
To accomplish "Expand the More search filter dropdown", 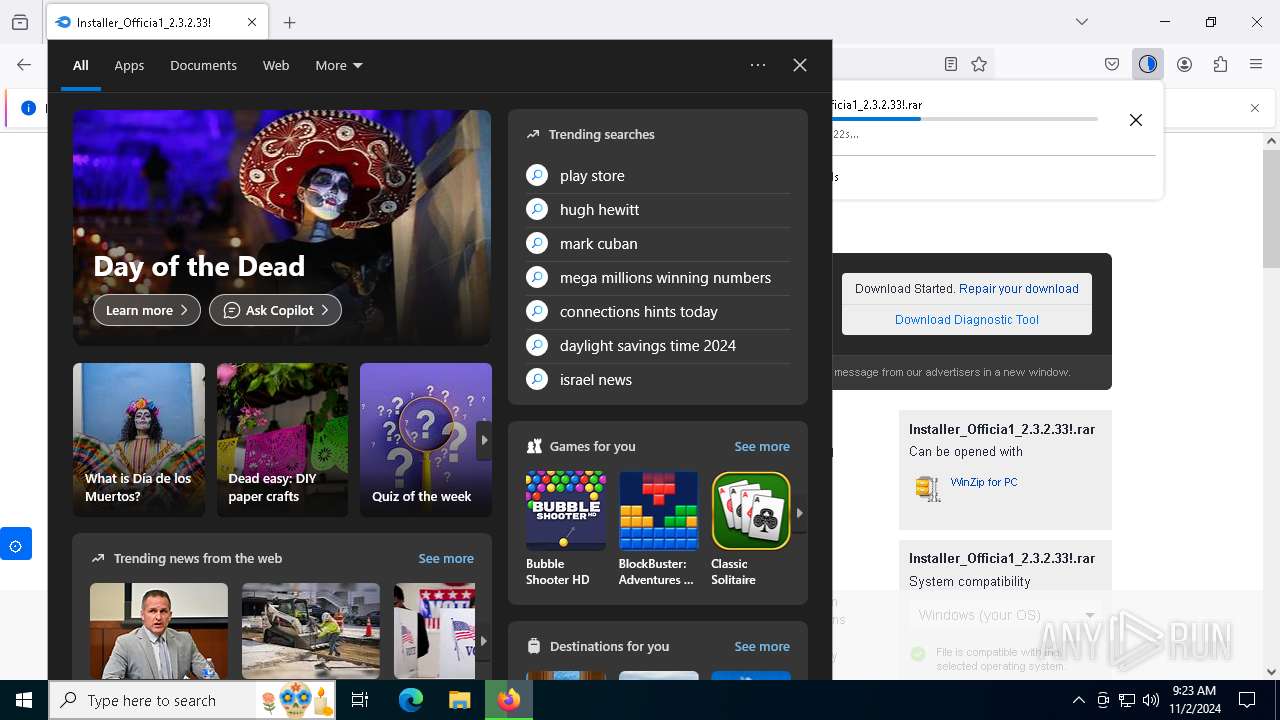I will point(339,65).
